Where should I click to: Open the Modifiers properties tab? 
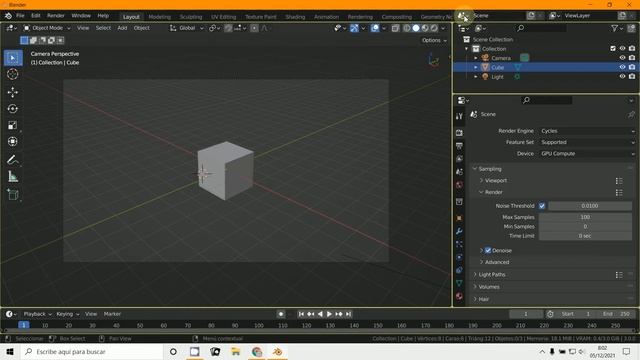coord(459,231)
